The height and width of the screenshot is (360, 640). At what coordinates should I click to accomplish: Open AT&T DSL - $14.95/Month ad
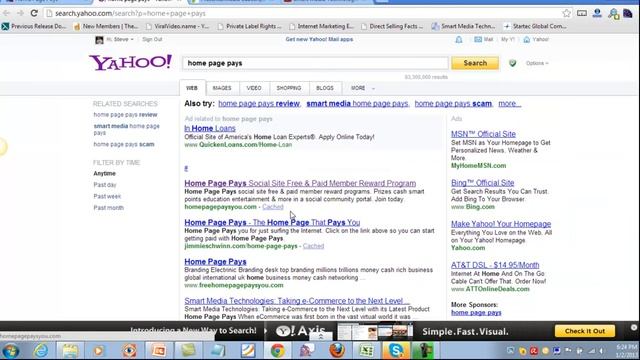(x=495, y=265)
